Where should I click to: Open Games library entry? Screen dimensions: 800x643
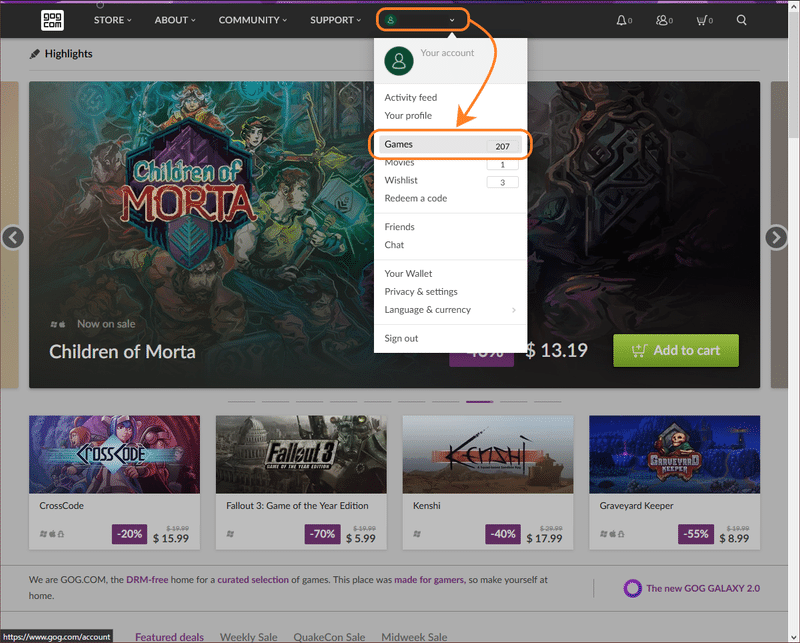pyautogui.click(x=451, y=144)
